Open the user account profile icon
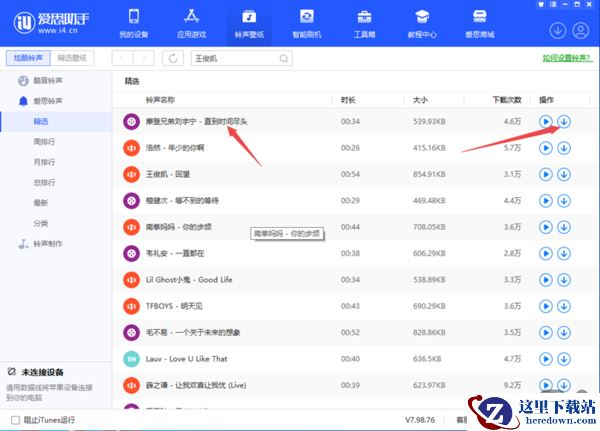This screenshot has height=431, width=600. 580,31
